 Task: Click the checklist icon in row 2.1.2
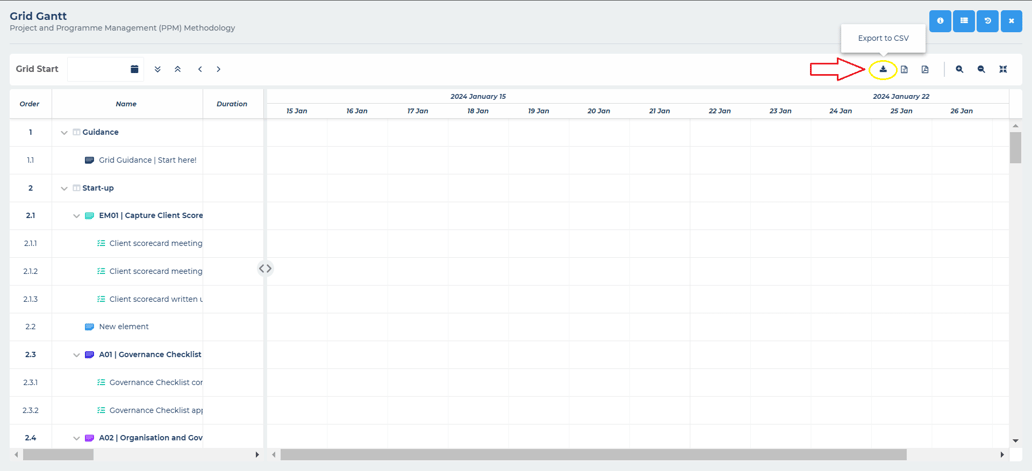[101, 271]
